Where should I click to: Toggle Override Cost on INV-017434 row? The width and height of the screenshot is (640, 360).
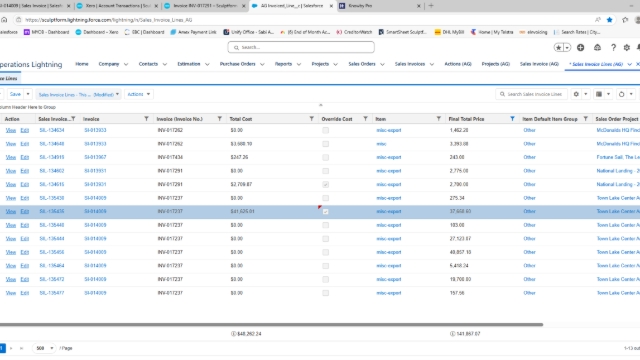[325, 157]
